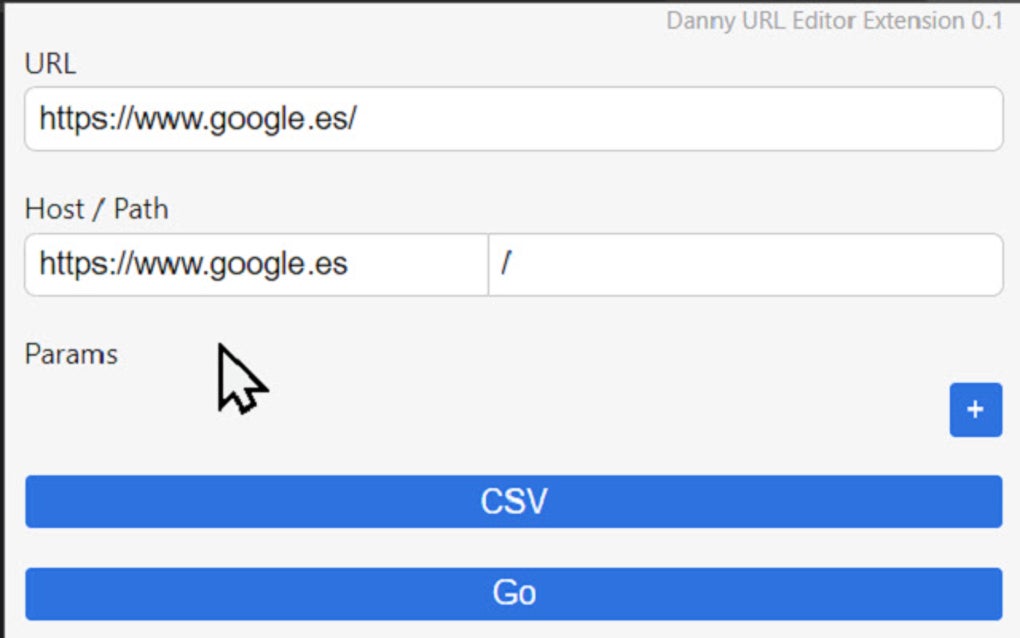This screenshot has width=1020, height=638.
Task: Click the Params section heading
Action: pyautogui.click(x=71, y=354)
